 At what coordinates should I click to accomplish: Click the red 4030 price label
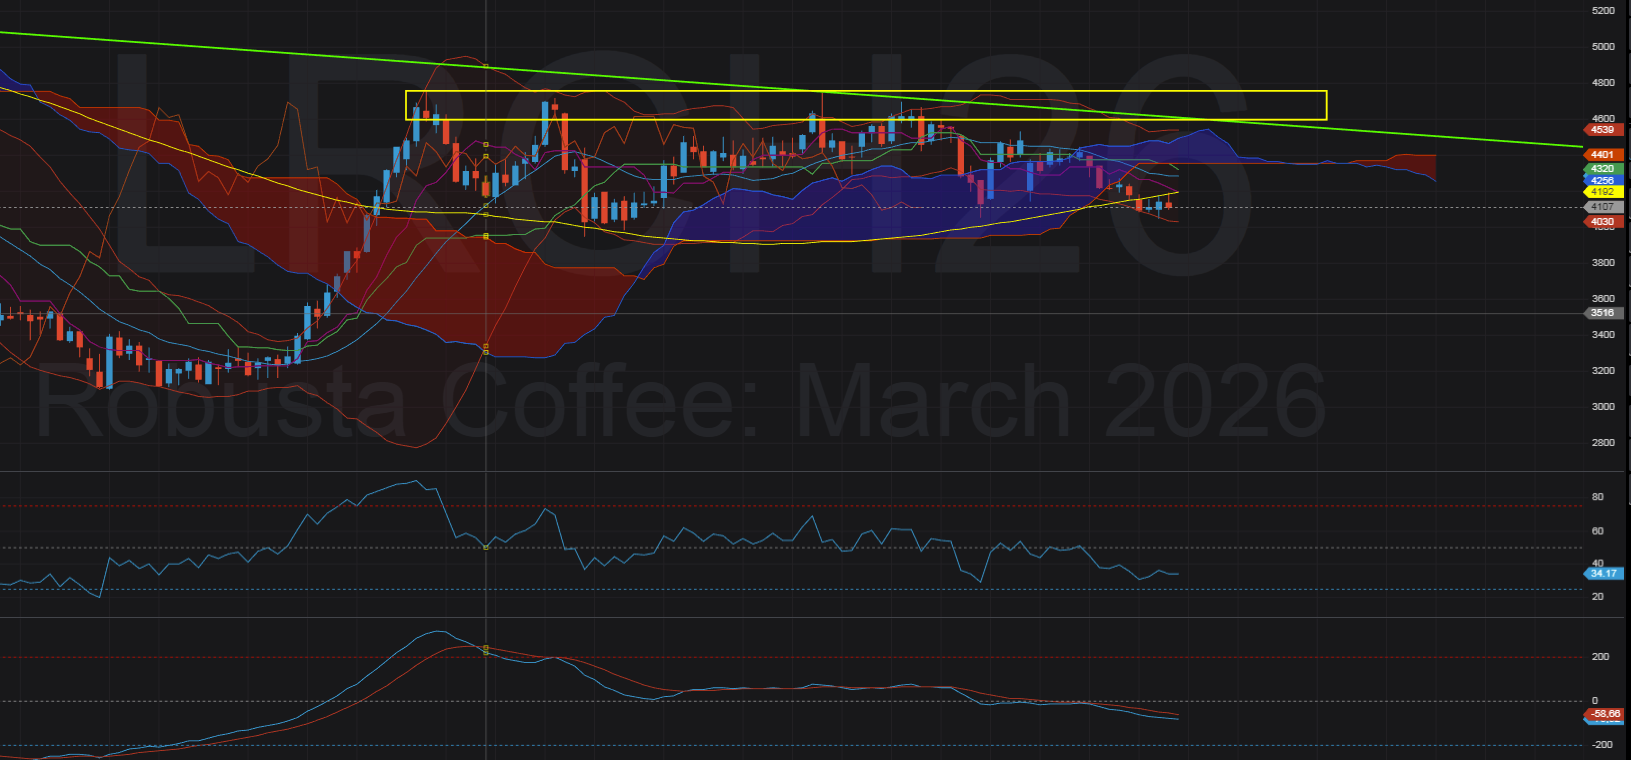(1602, 222)
